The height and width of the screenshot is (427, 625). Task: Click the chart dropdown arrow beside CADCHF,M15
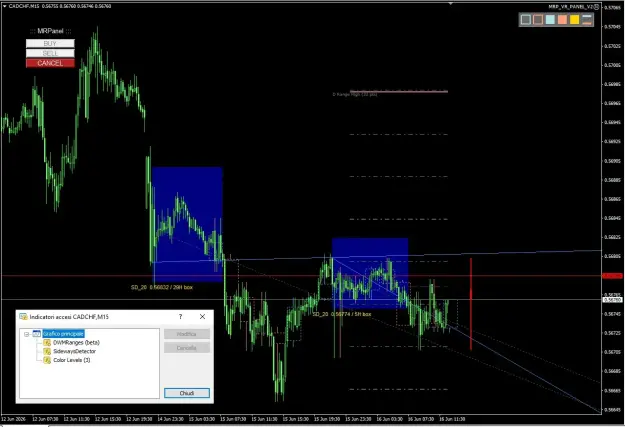(x=4, y=6)
